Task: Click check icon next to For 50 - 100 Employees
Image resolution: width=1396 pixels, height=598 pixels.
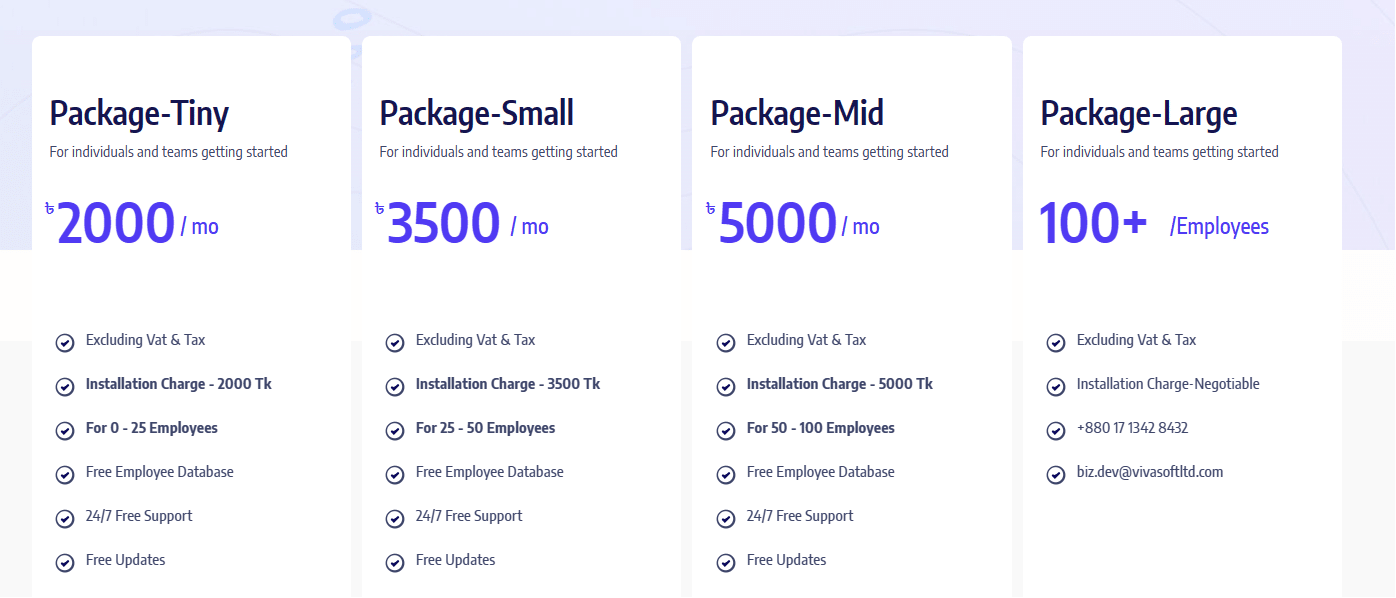Action: [726, 431]
